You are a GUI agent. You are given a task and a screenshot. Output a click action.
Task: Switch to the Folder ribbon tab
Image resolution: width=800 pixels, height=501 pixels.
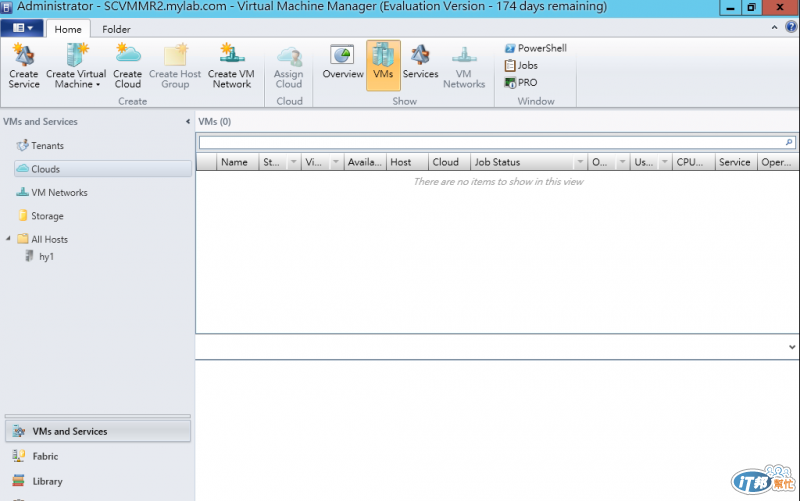(x=116, y=29)
